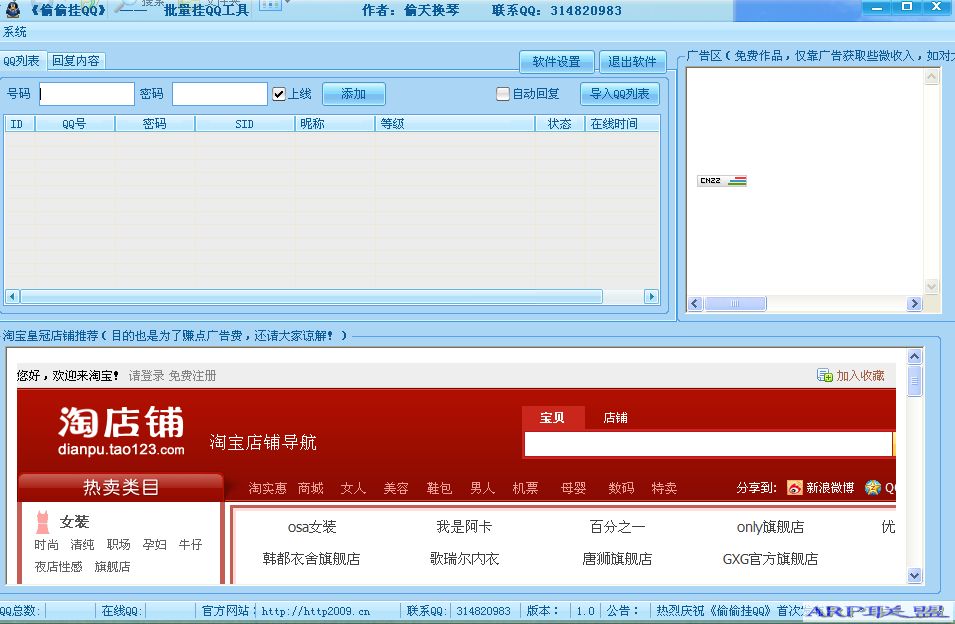This screenshot has height=624, width=955.
Task: Open the 鞋包 nav link
Action: [439, 488]
